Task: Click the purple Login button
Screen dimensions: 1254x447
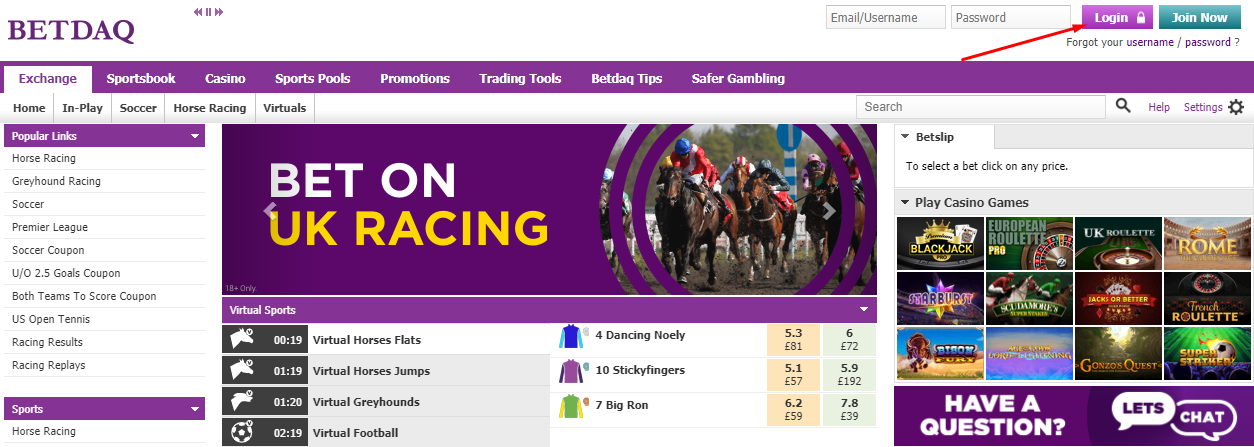Action: point(1117,17)
